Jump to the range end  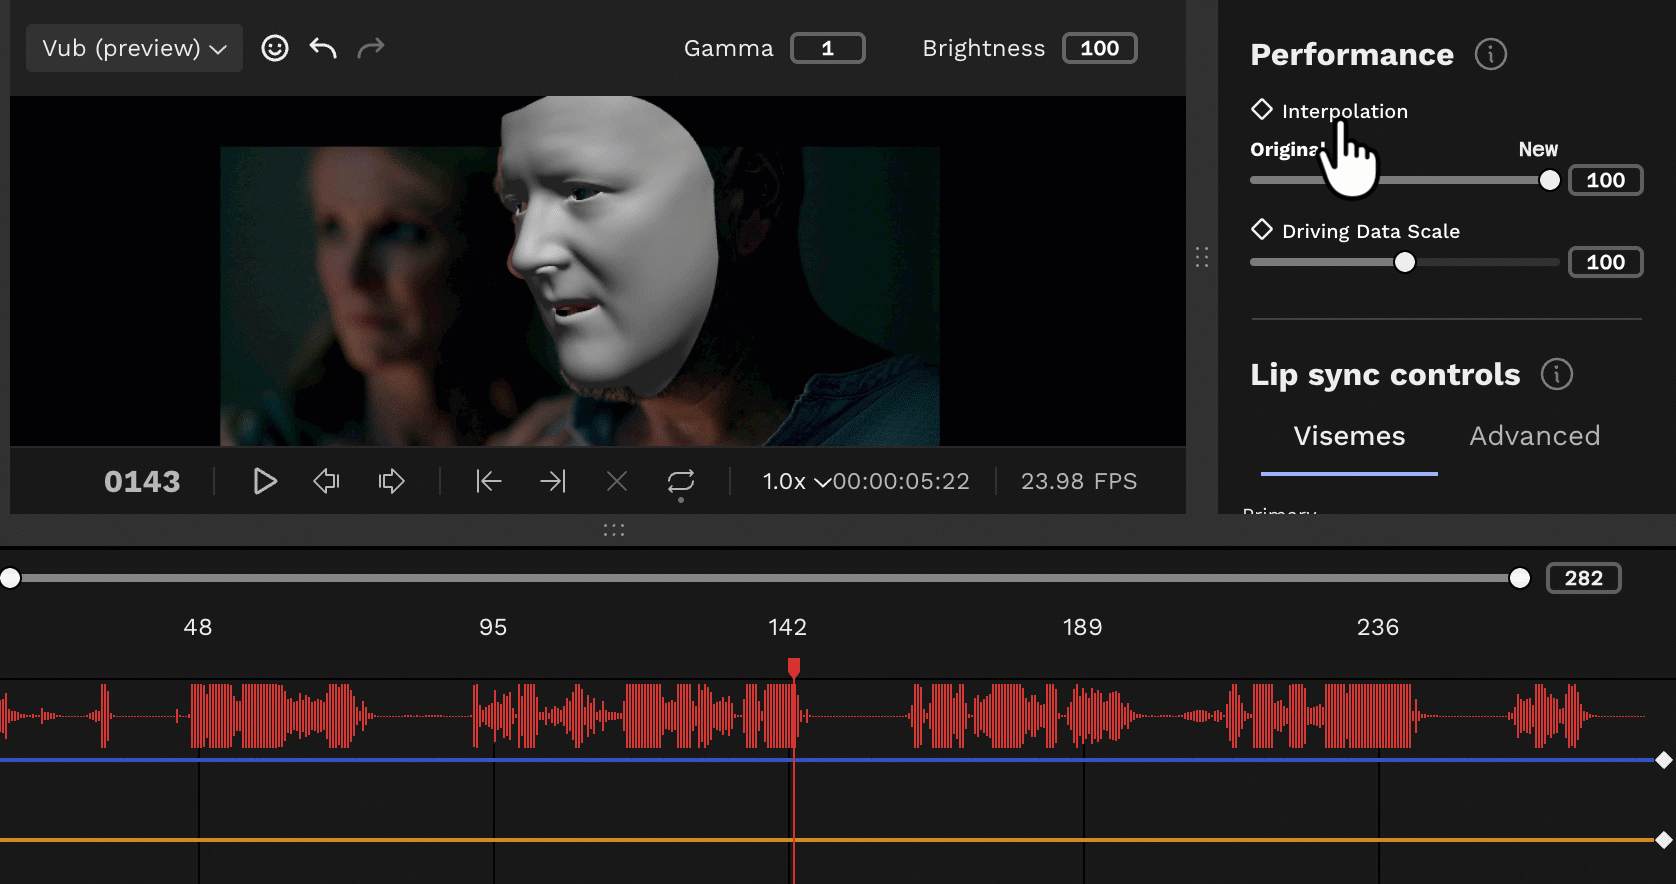(553, 481)
